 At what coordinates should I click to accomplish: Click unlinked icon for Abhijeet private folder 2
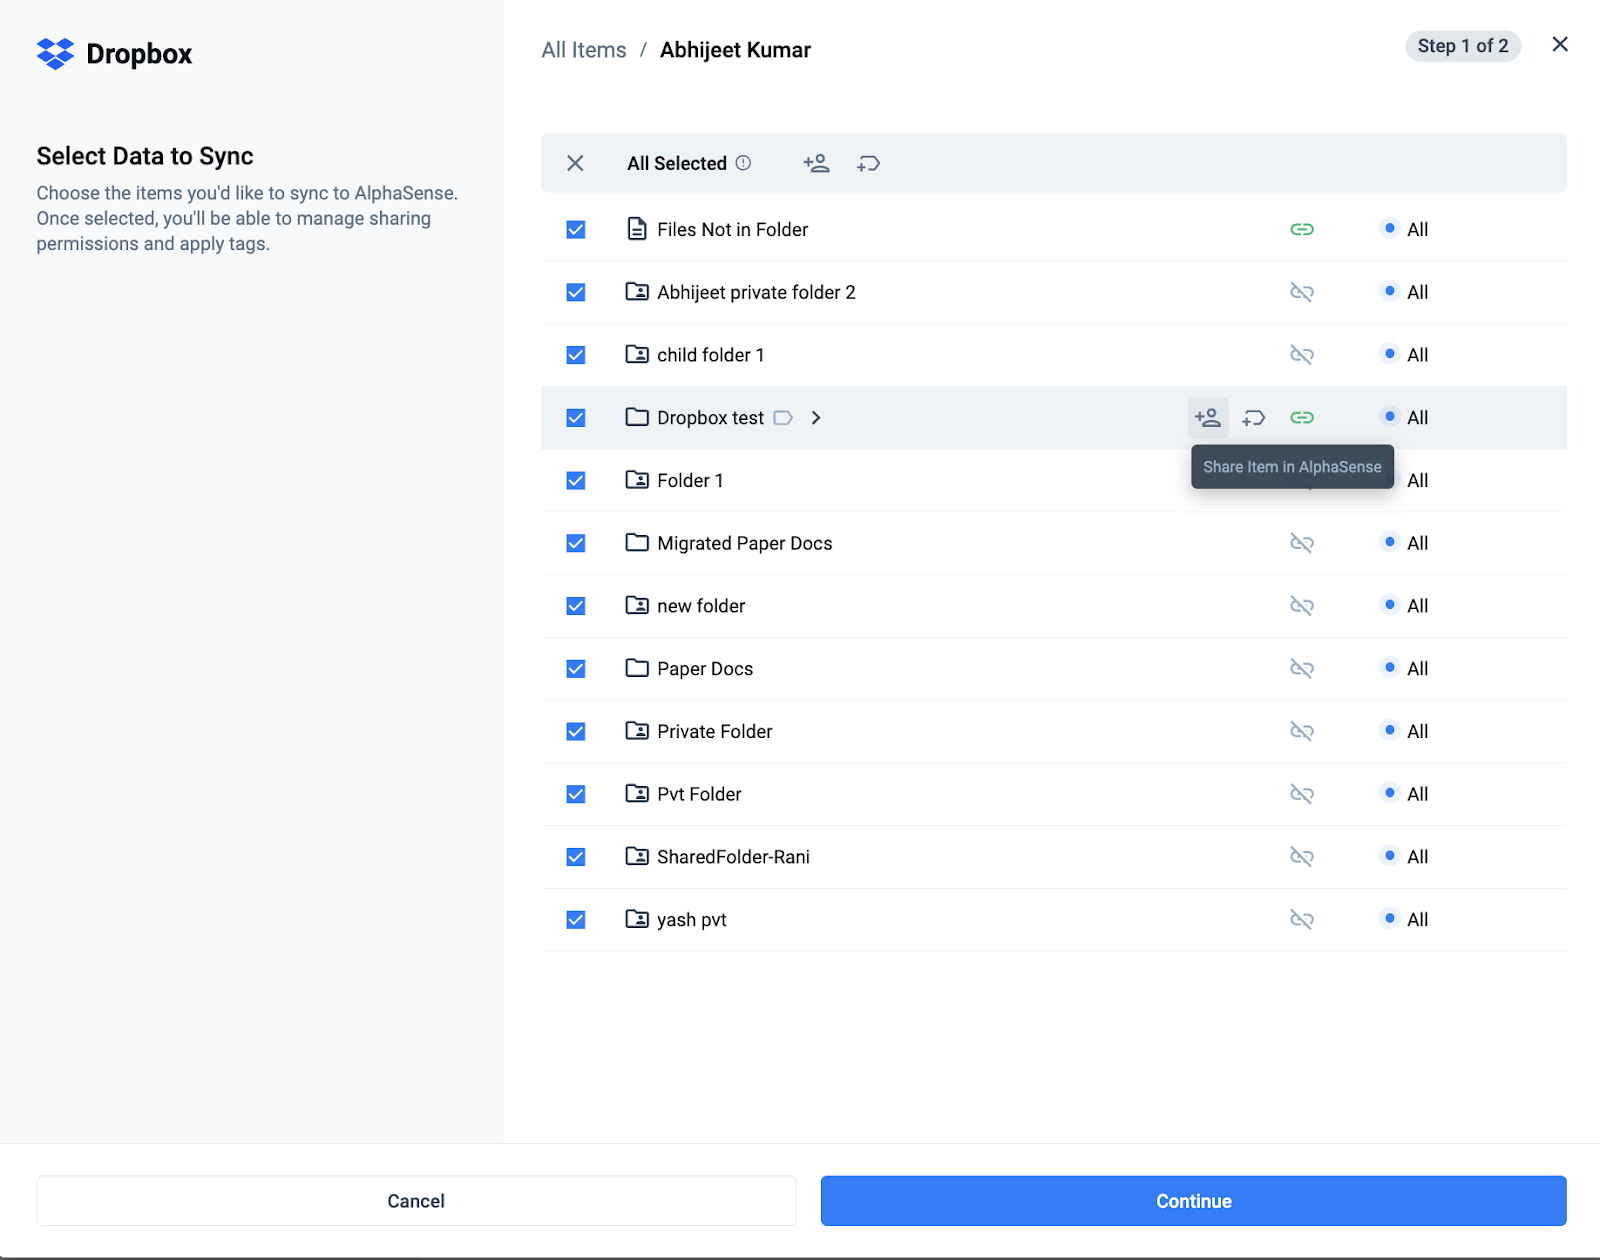1301,292
